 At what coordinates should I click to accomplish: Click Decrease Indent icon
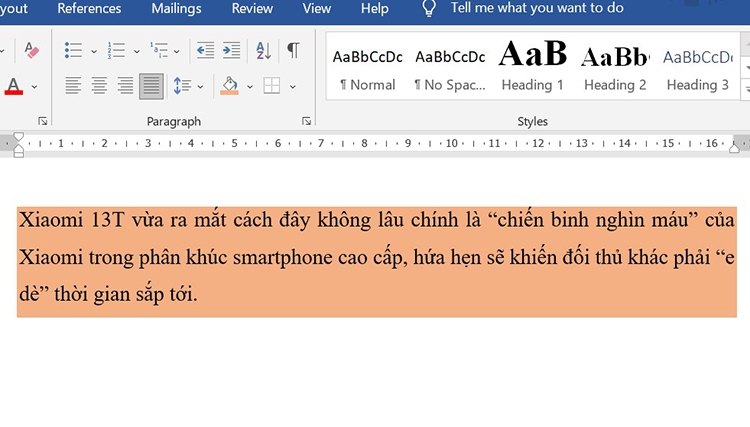point(205,50)
